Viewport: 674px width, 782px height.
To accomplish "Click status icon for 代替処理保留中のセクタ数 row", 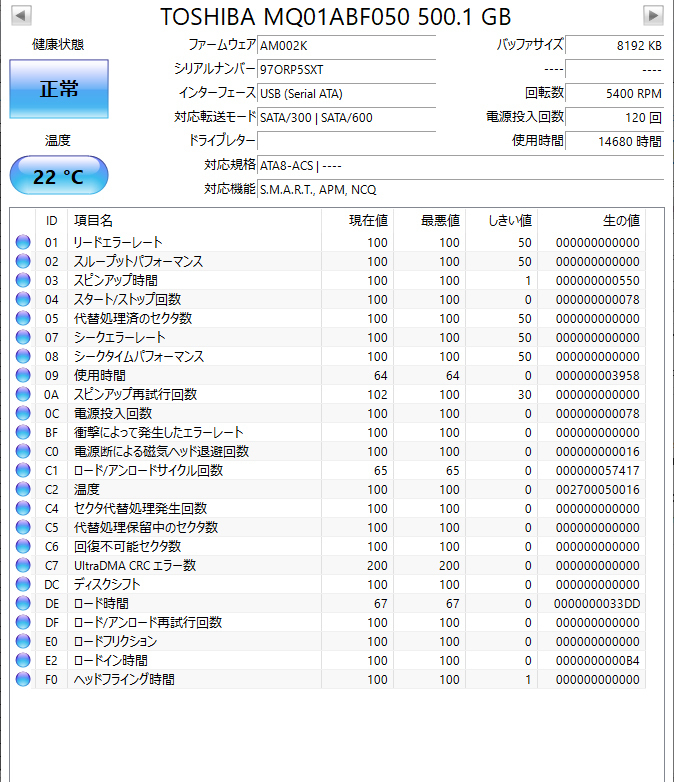I will coord(23,527).
